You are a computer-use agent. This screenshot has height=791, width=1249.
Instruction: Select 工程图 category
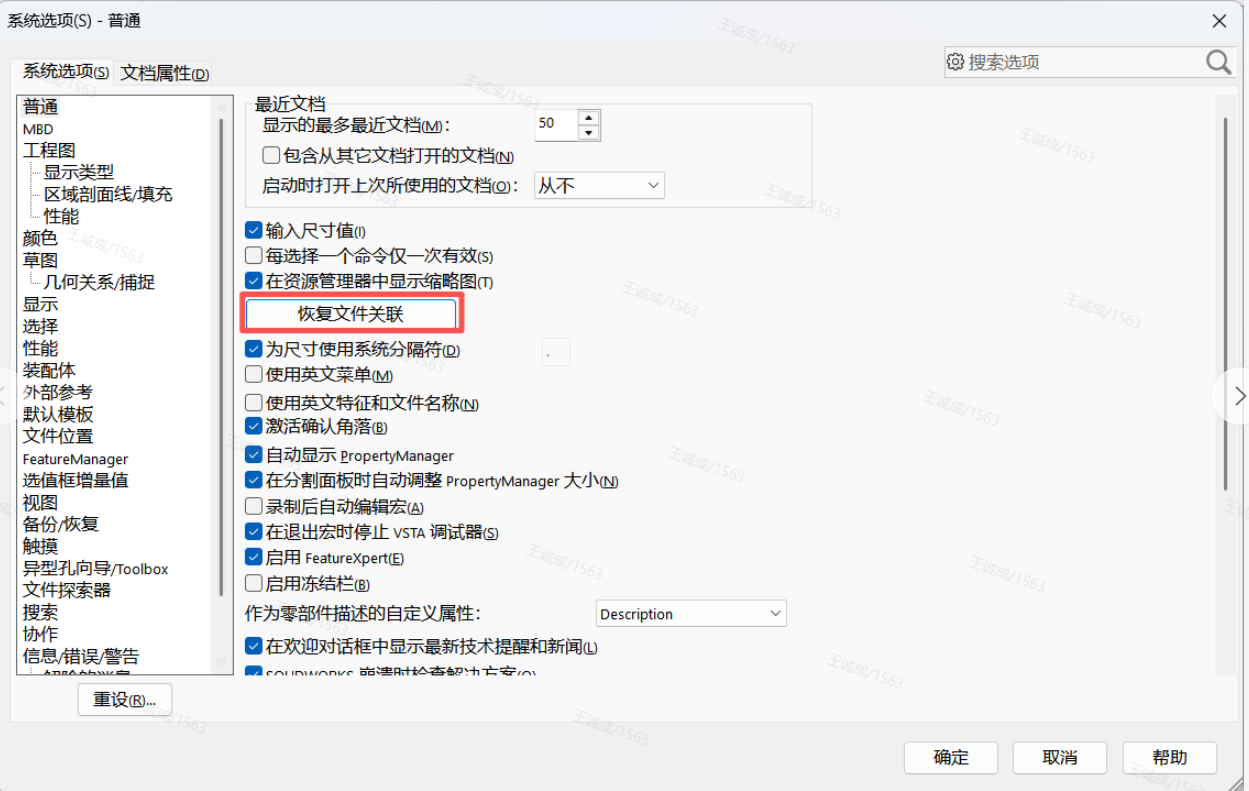coord(49,151)
